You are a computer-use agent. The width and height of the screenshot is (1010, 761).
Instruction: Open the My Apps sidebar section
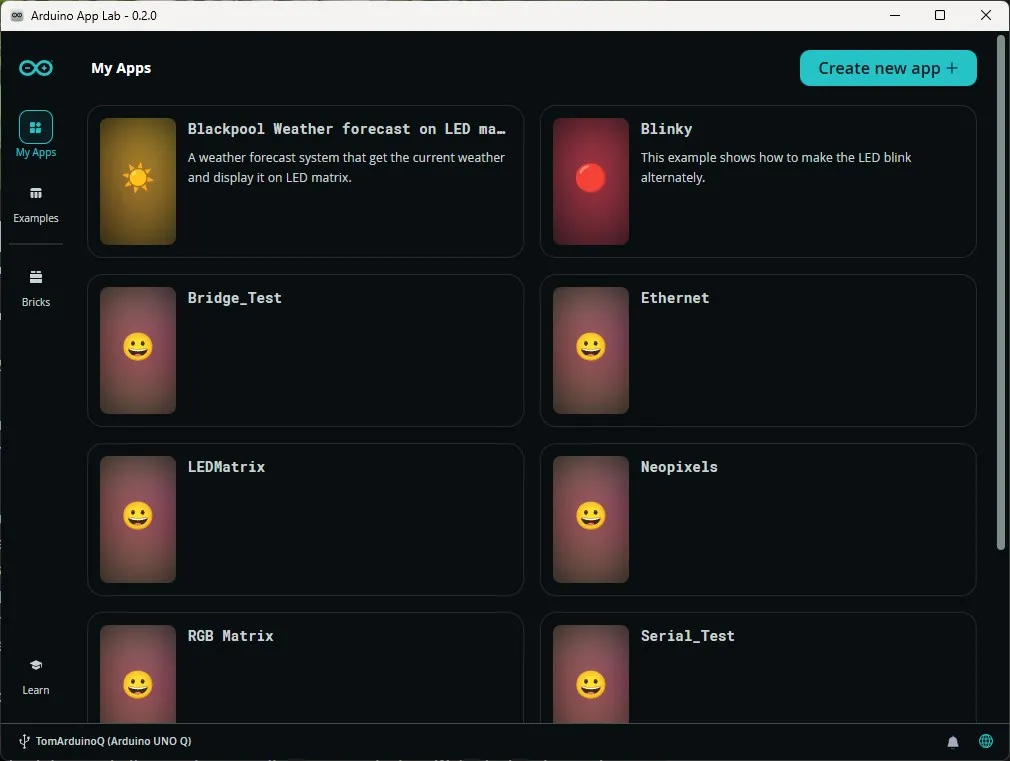click(35, 134)
